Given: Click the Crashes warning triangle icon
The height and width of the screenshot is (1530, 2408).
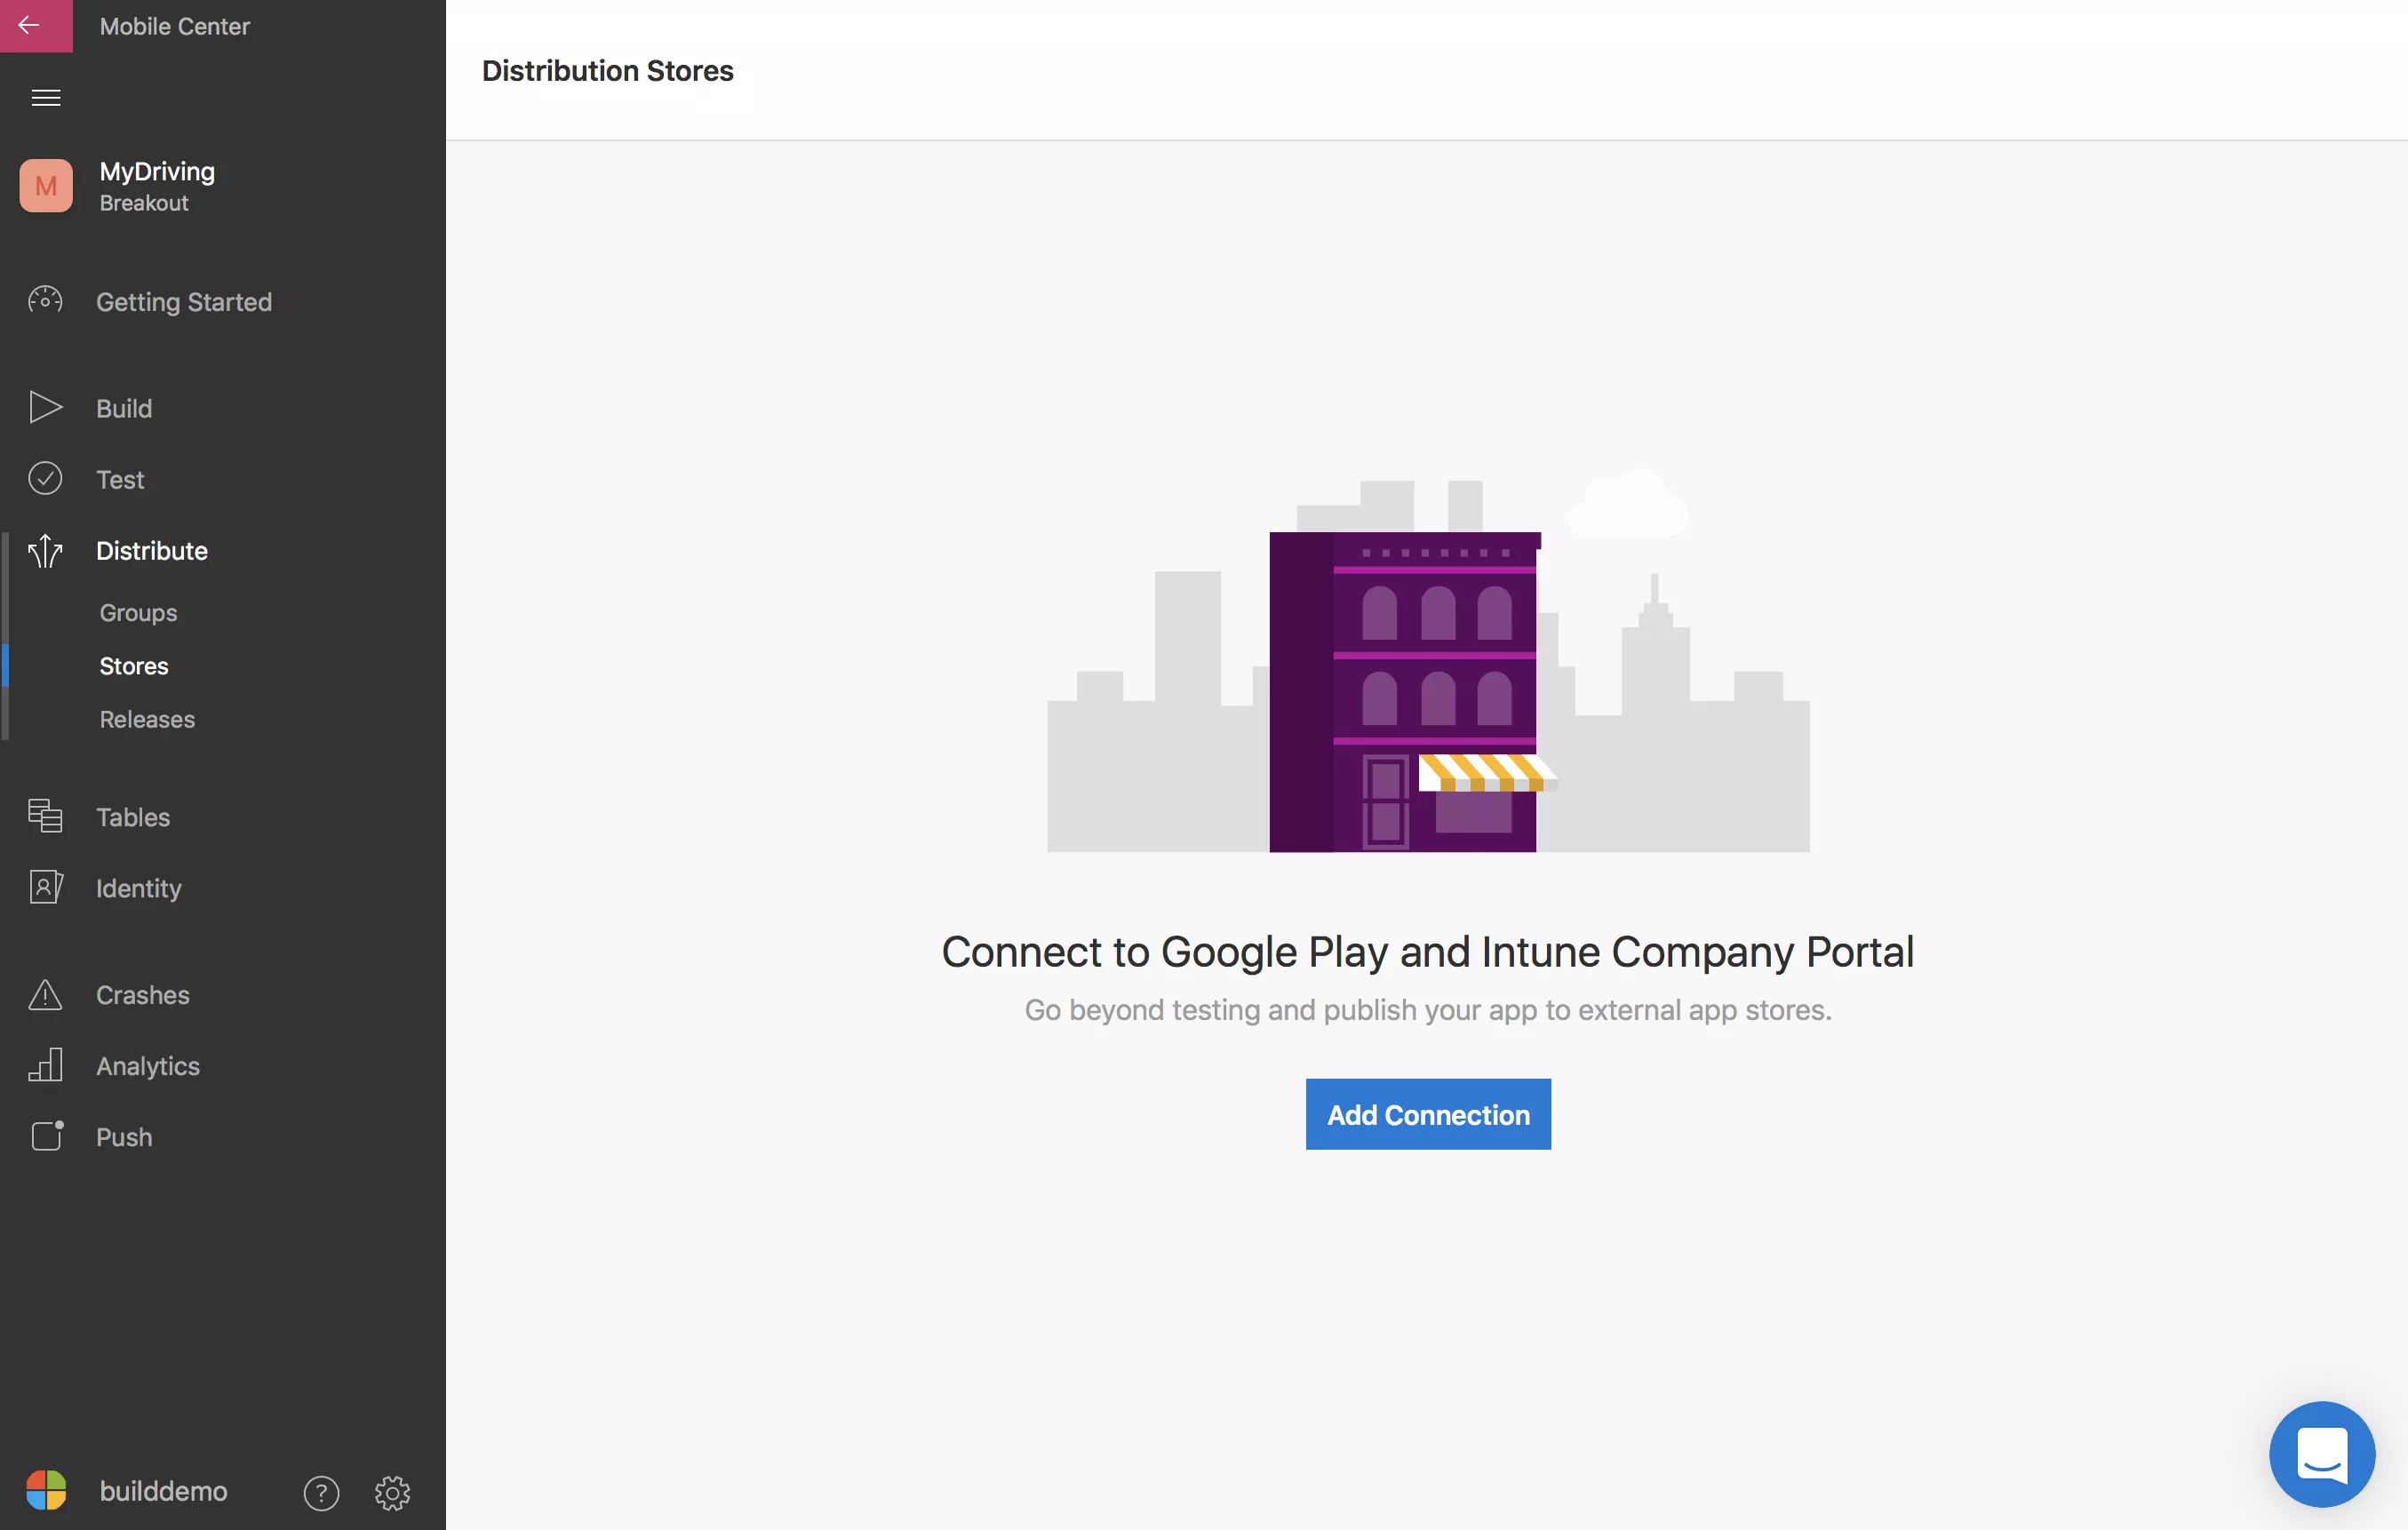Looking at the screenshot, I should pyautogui.click(x=45, y=994).
